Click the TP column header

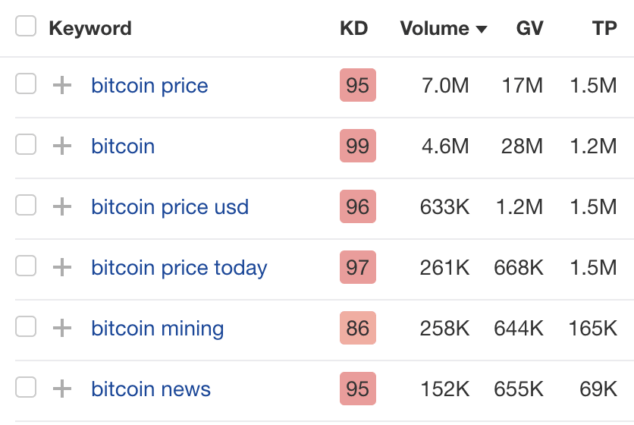point(604,28)
